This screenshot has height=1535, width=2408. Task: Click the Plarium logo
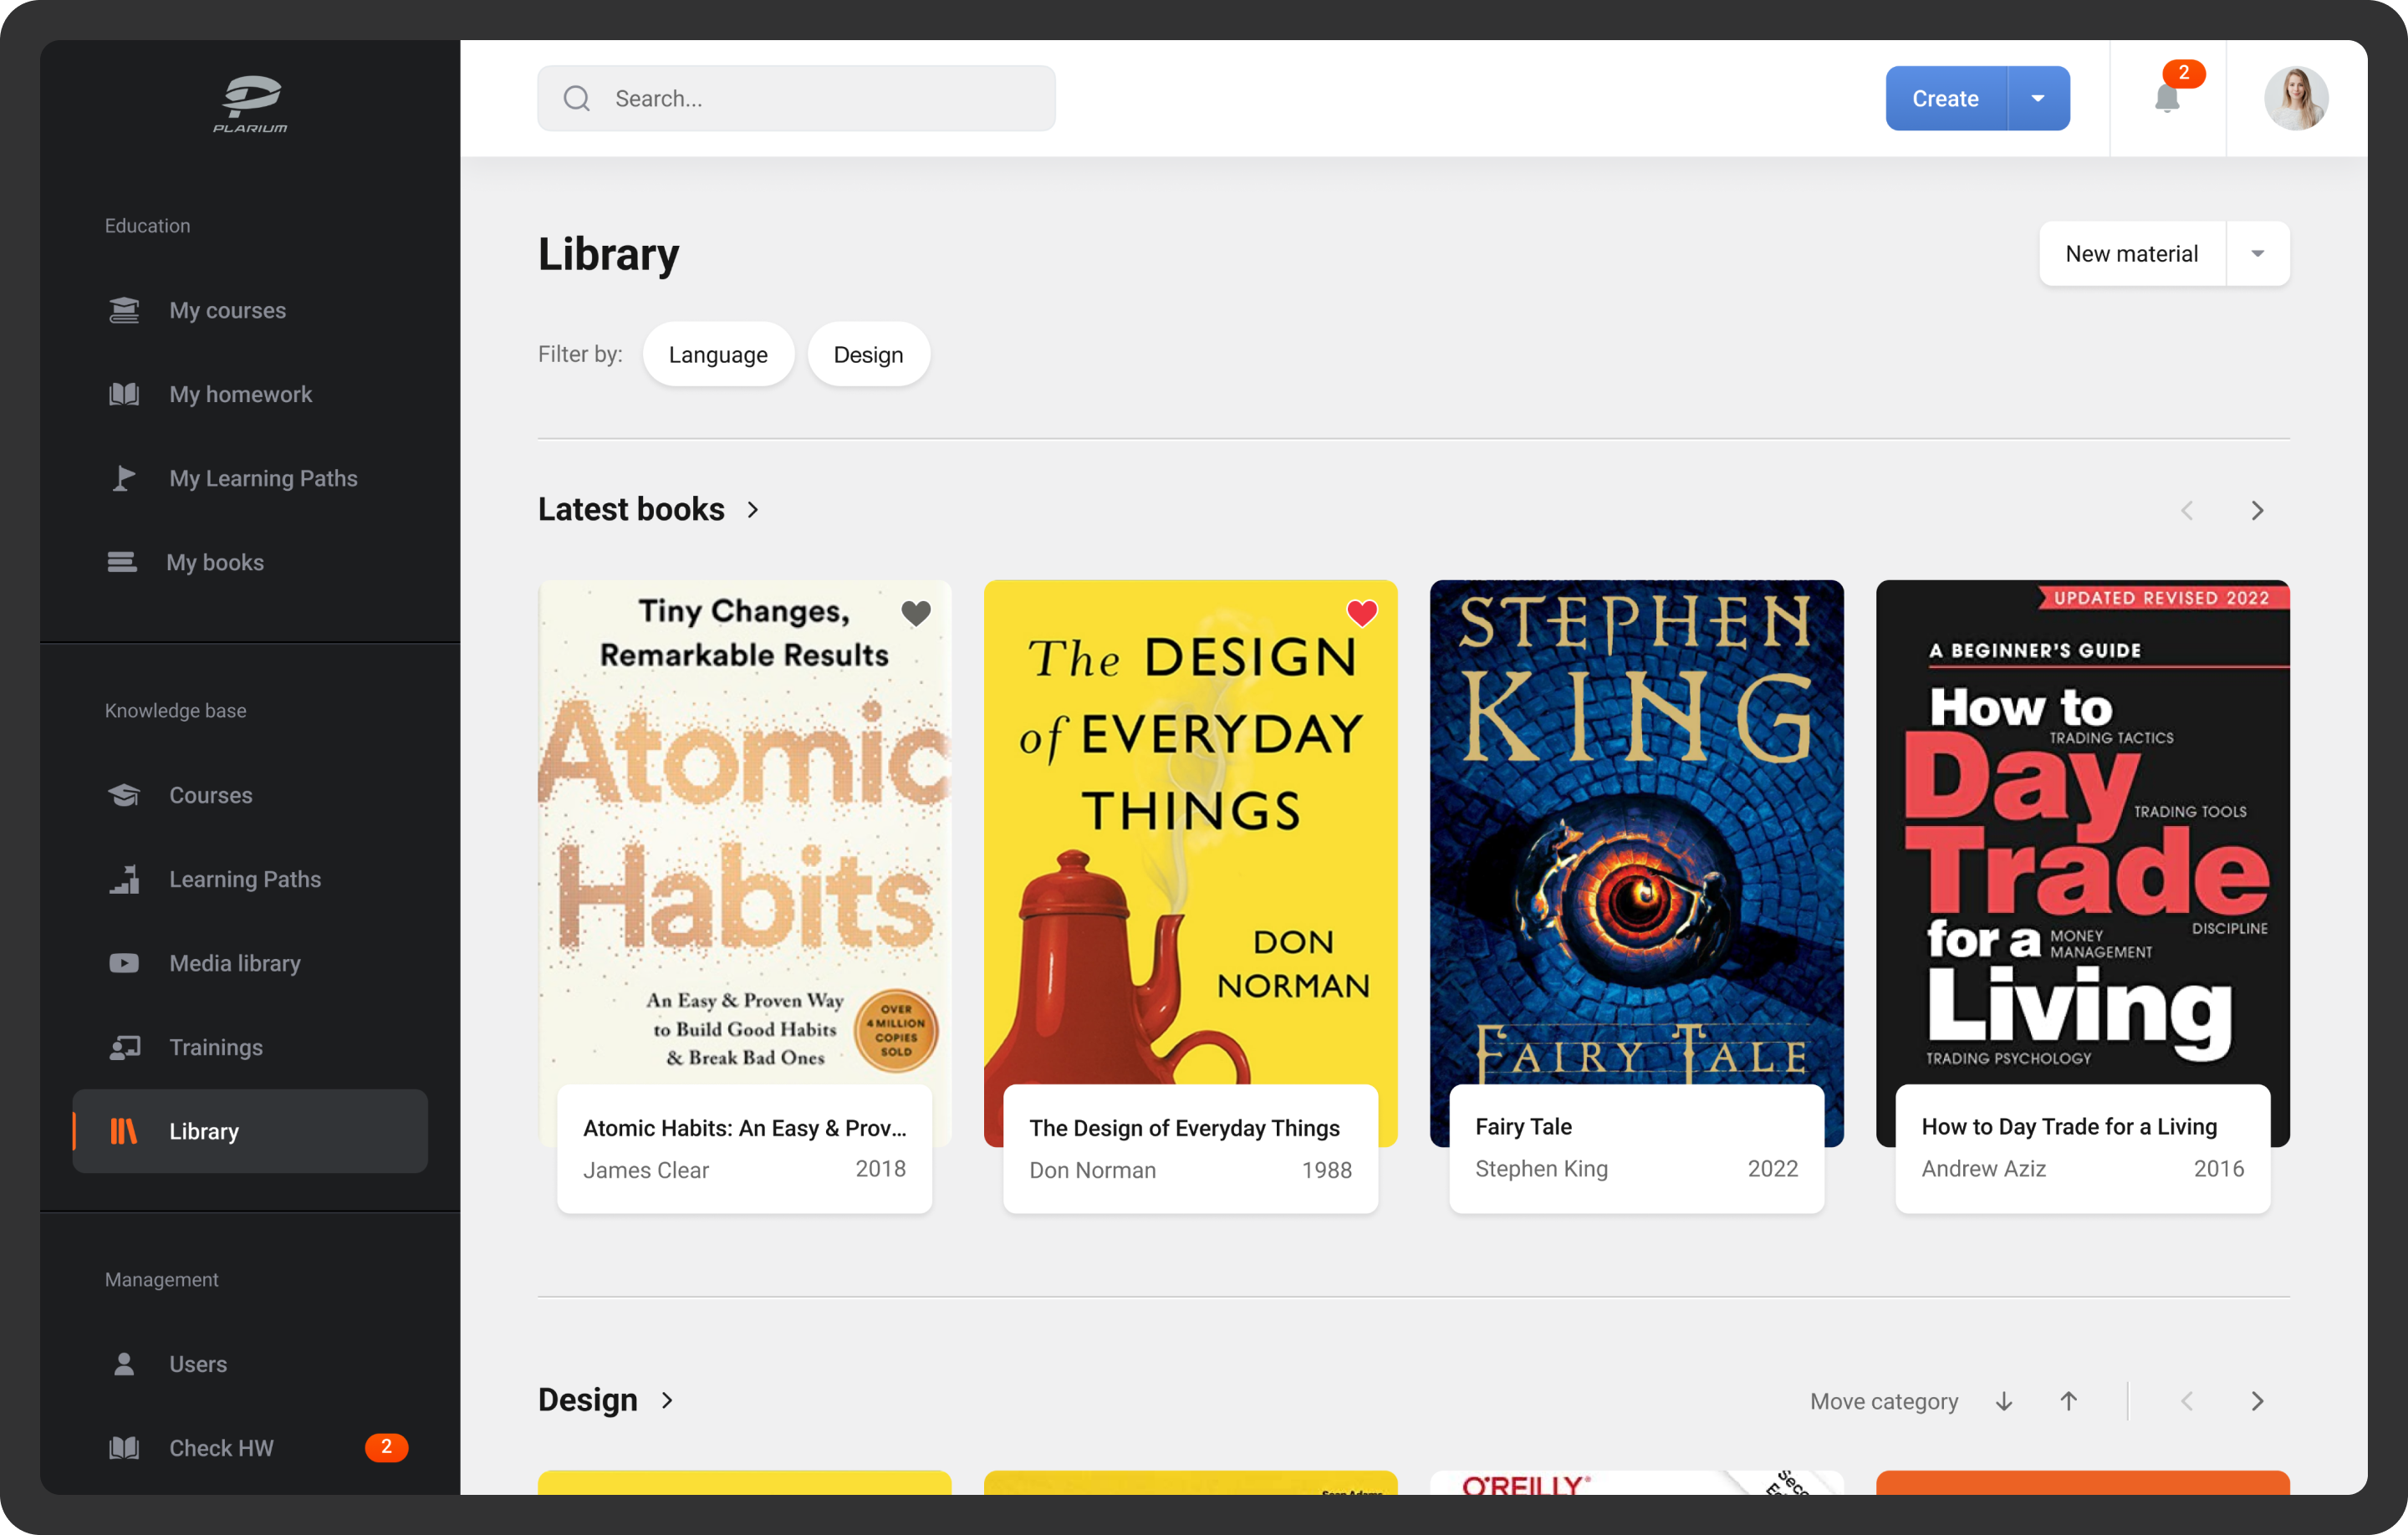coord(250,103)
